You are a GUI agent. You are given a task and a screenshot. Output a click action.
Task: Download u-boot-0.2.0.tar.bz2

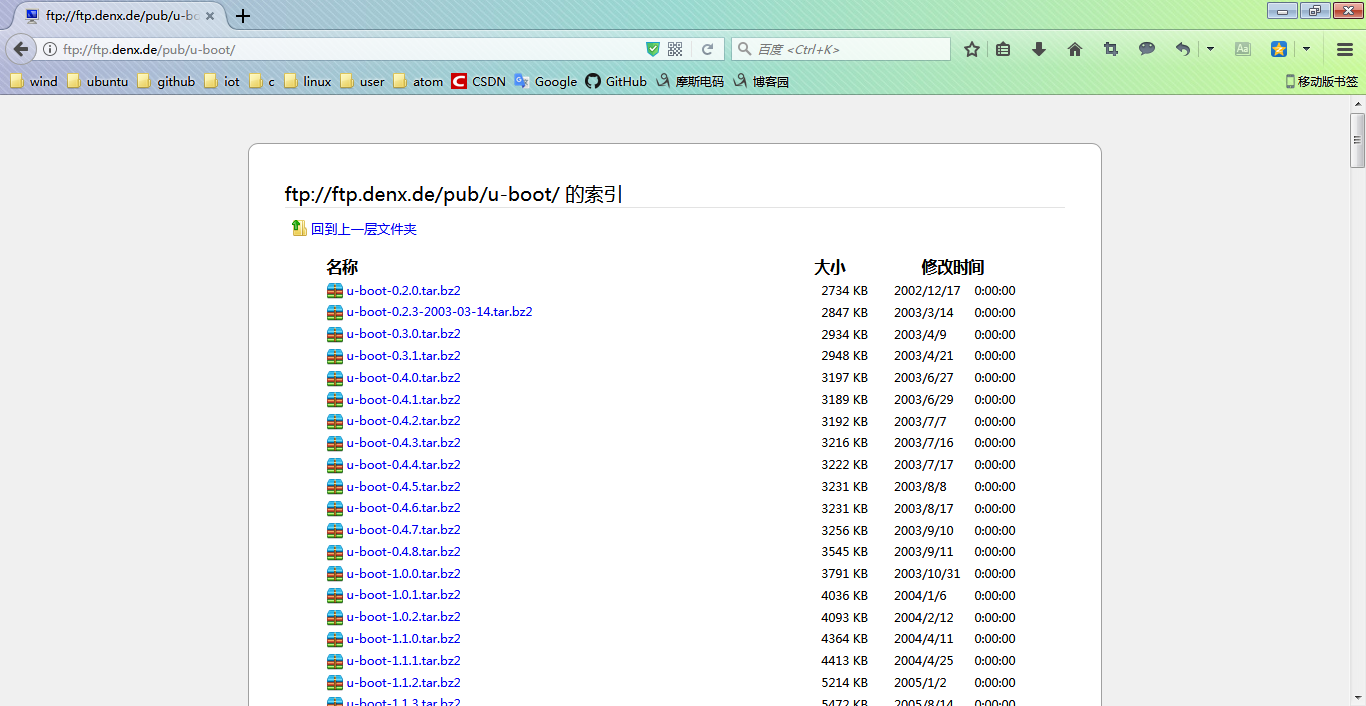pos(404,291)
